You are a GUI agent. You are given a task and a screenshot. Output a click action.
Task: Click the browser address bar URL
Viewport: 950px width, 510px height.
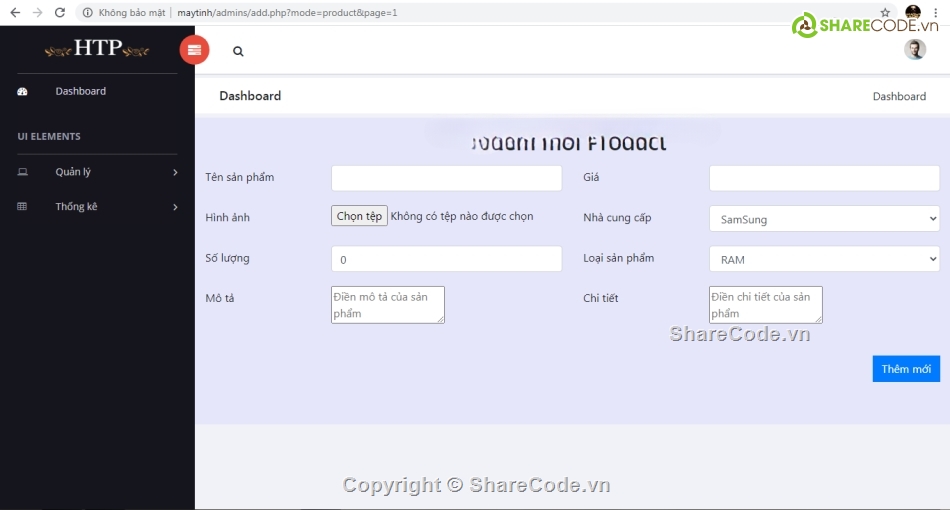(x=287, y=13)
